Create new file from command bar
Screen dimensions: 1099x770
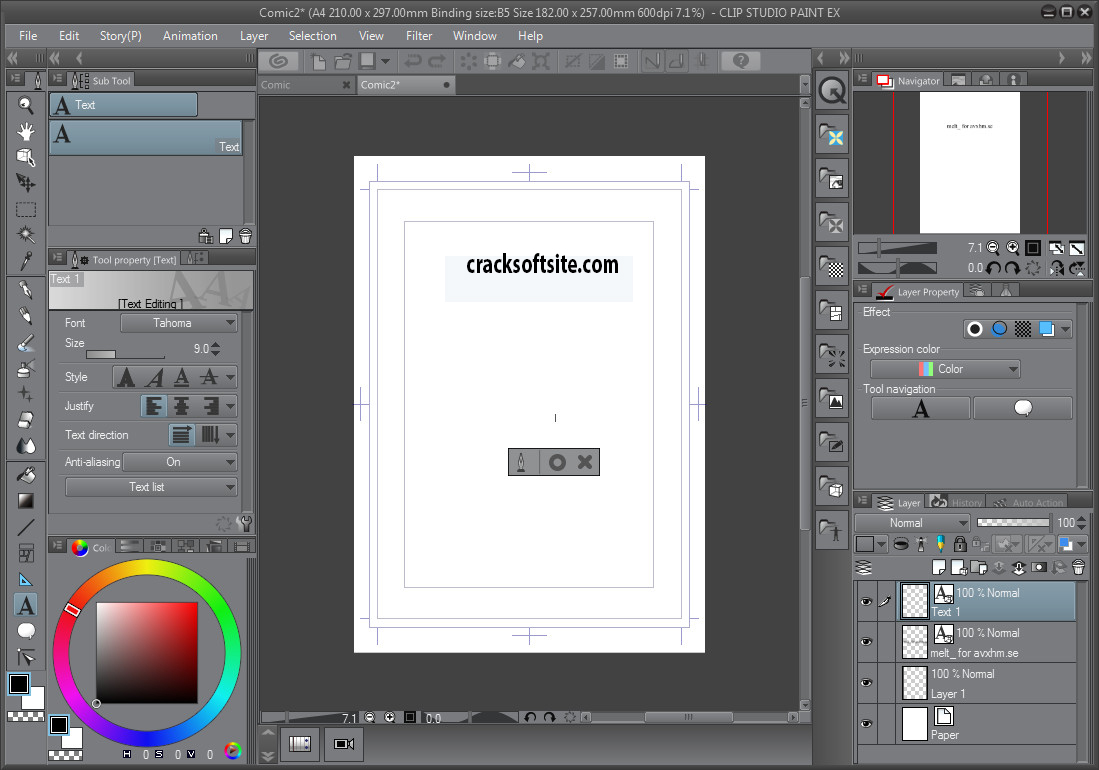pyautogui.click(x=318, y=62)
